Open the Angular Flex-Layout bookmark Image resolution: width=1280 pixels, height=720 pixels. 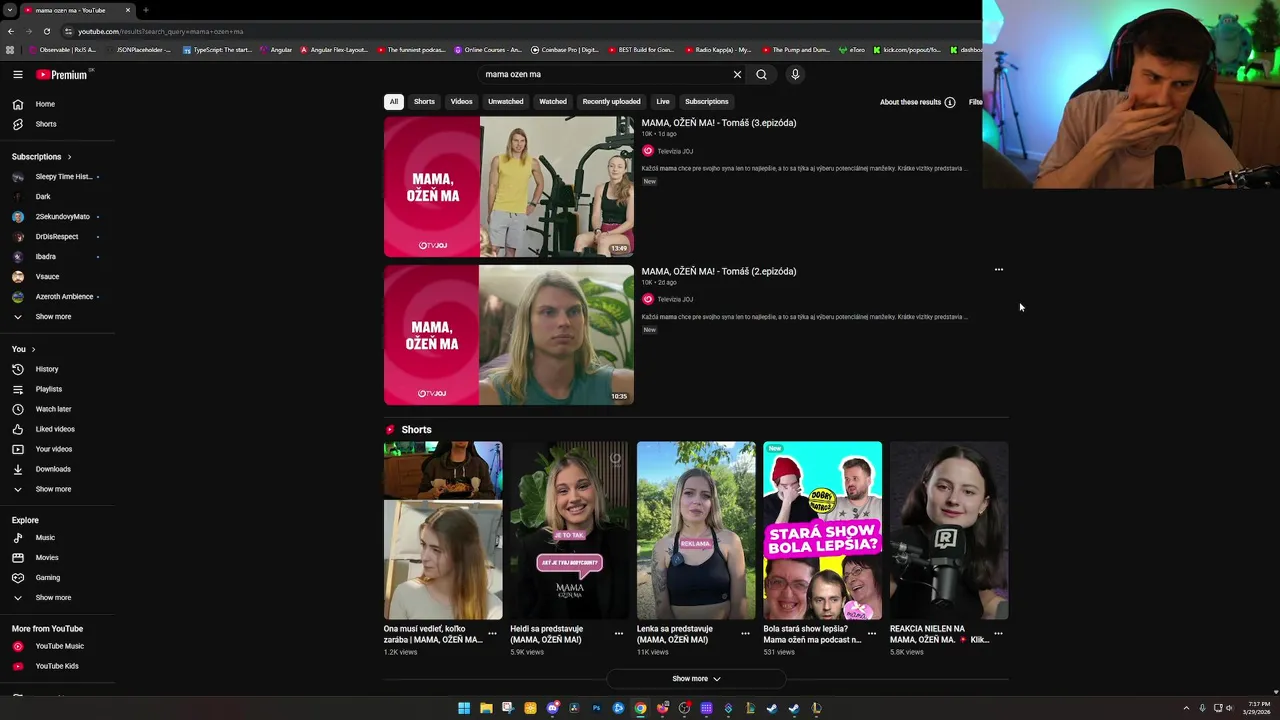click(x=334, y=49)
